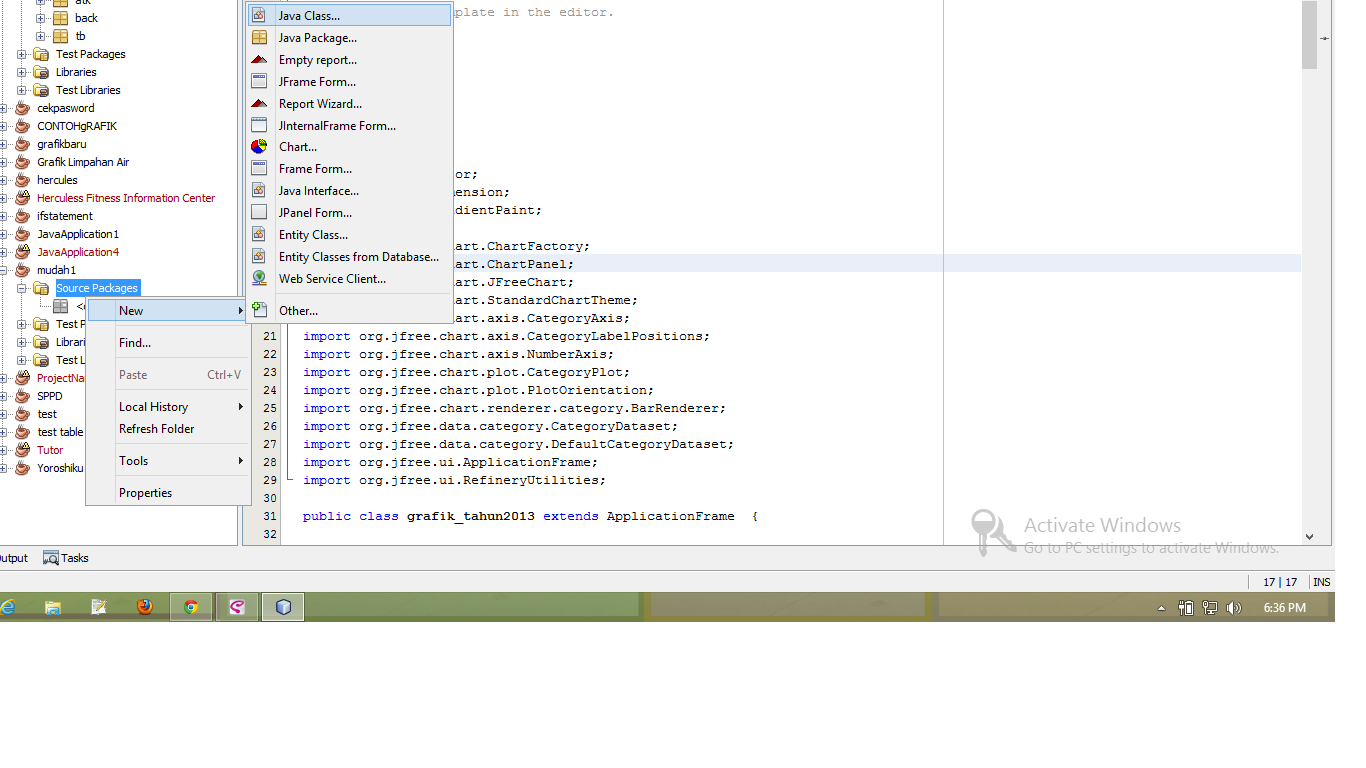Expand the Libraries node

point(20,72)
